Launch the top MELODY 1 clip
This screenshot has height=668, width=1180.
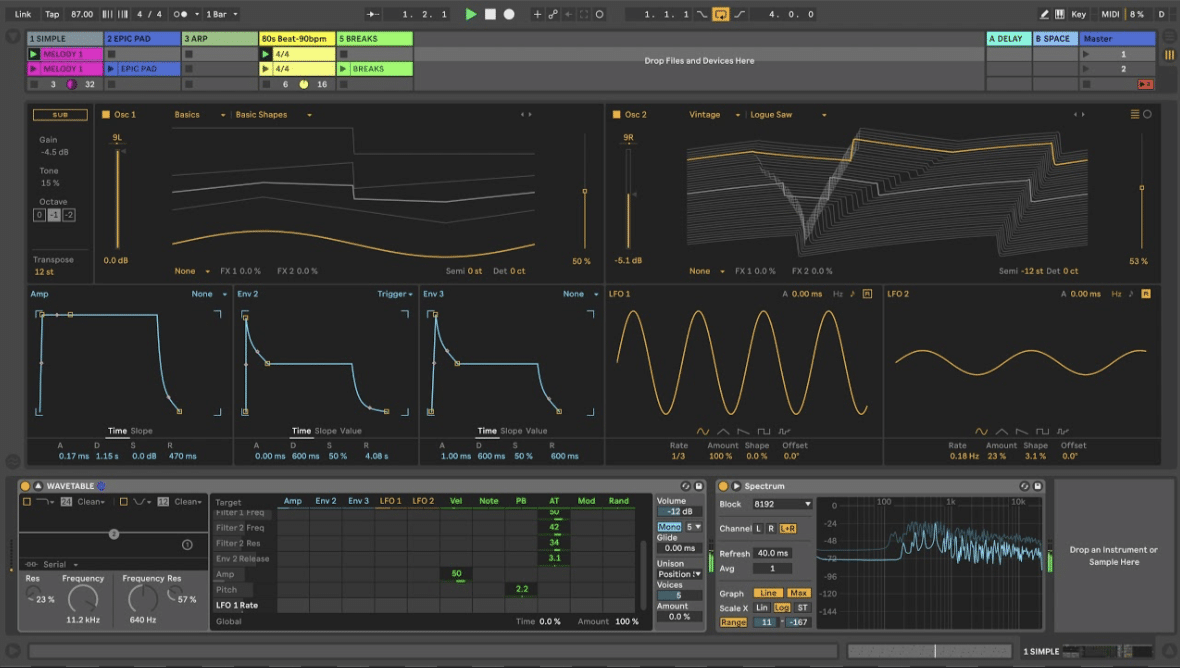(x=33, y=54)
